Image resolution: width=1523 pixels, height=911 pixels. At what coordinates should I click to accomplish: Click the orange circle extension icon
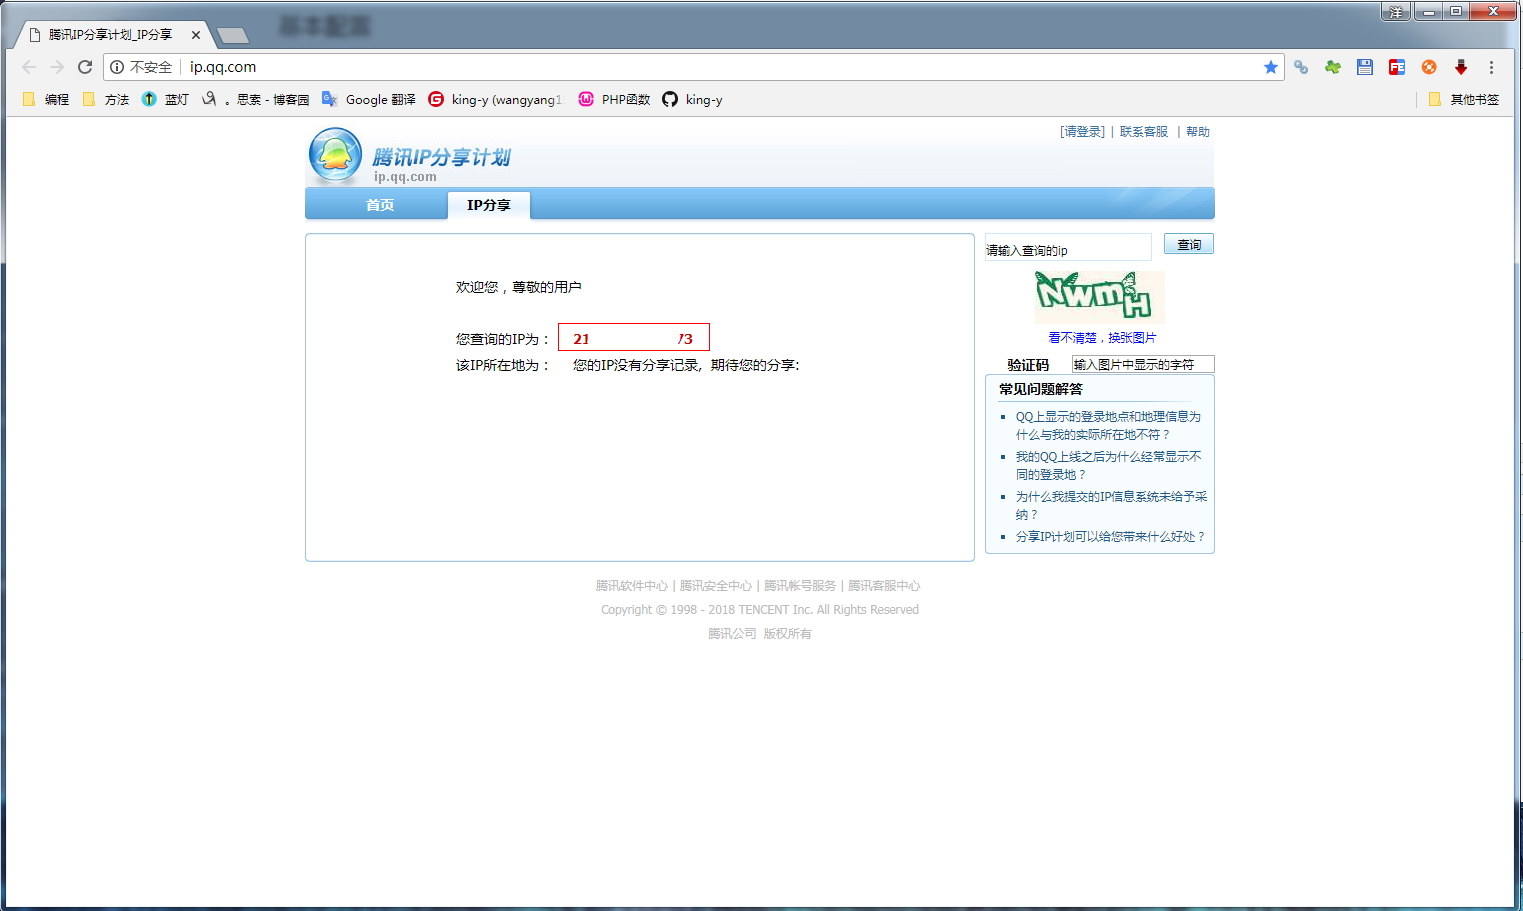coord(1429,67)
